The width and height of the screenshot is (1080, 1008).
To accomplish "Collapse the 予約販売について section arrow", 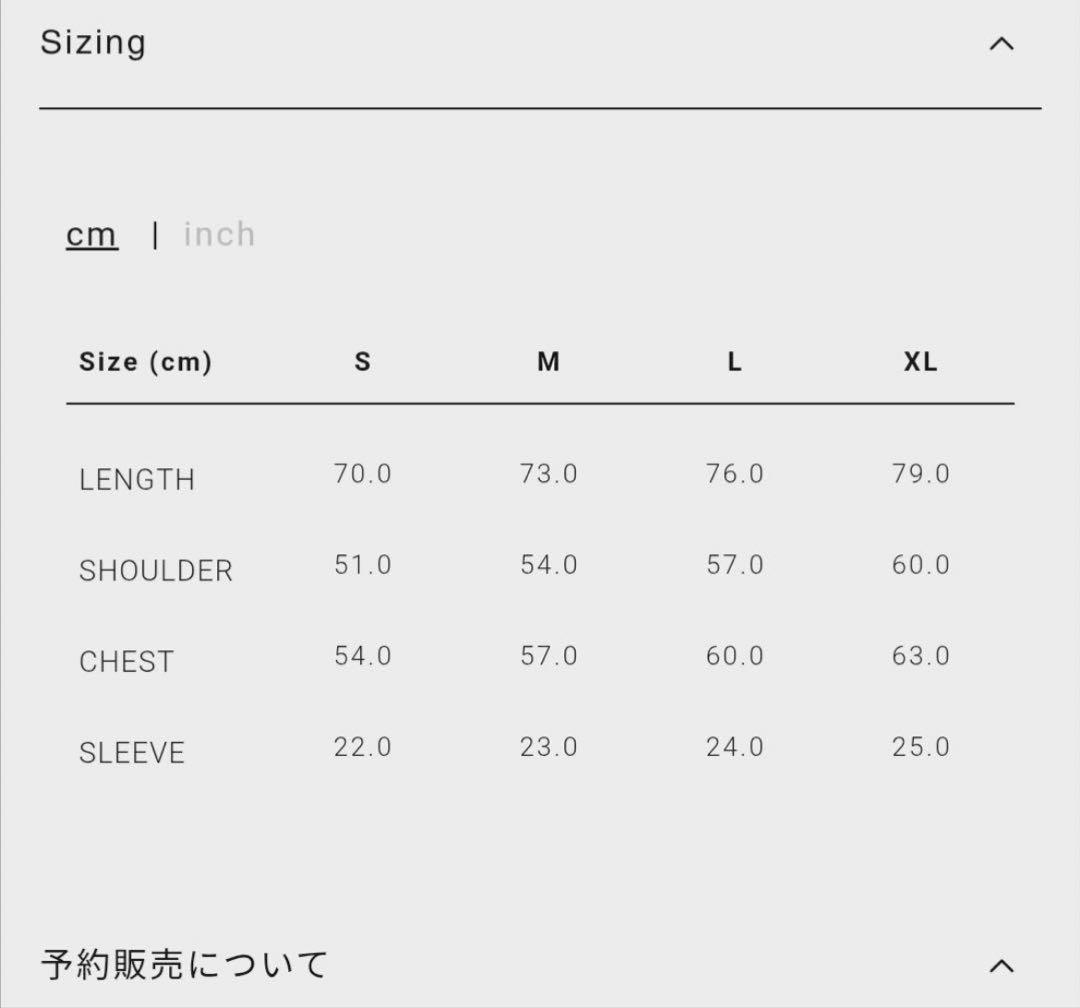I will [x=1001, y=965].
